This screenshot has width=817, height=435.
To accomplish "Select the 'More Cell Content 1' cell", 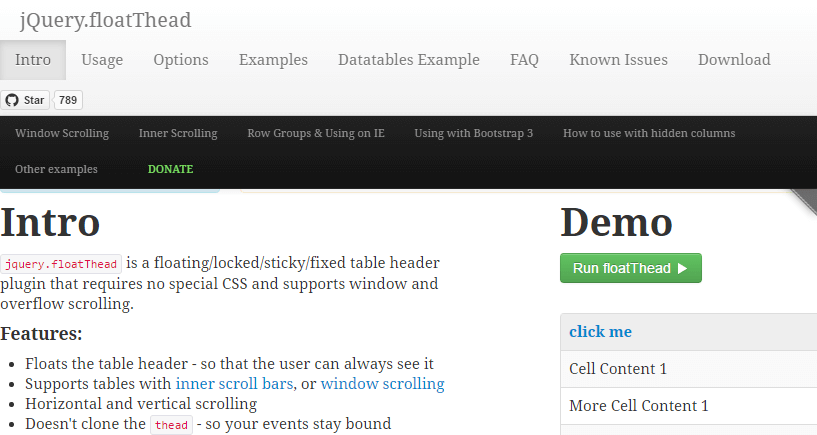I will 689,406.
